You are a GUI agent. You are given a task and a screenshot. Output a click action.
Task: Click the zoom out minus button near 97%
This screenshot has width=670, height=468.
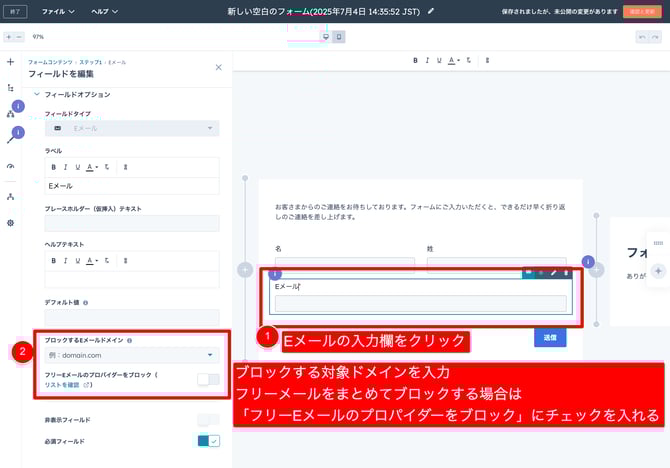click(x=18, y=37)
